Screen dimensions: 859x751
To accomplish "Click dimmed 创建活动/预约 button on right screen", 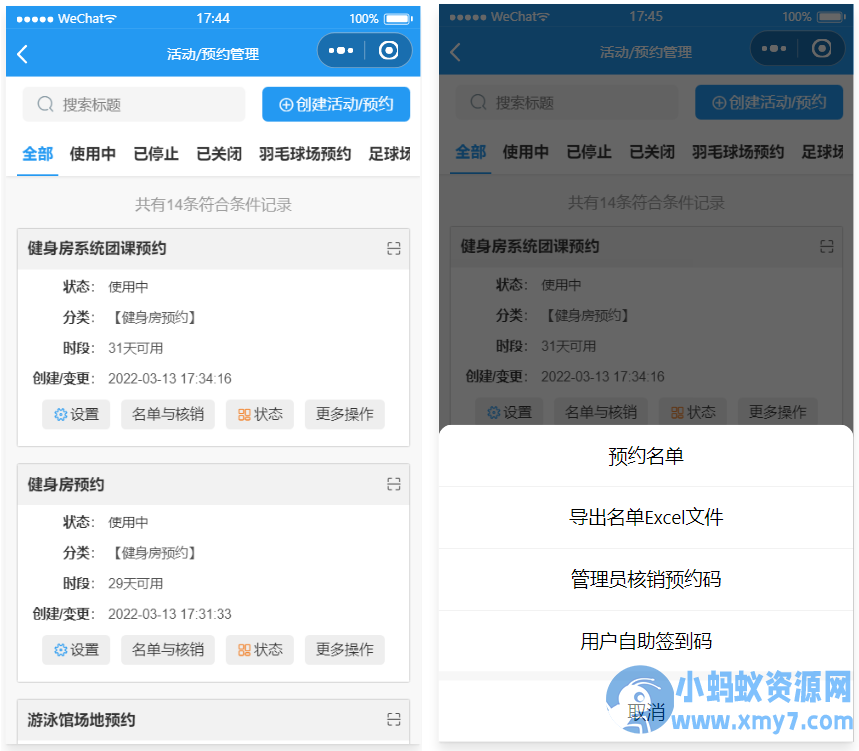I will tap(769, 102).
